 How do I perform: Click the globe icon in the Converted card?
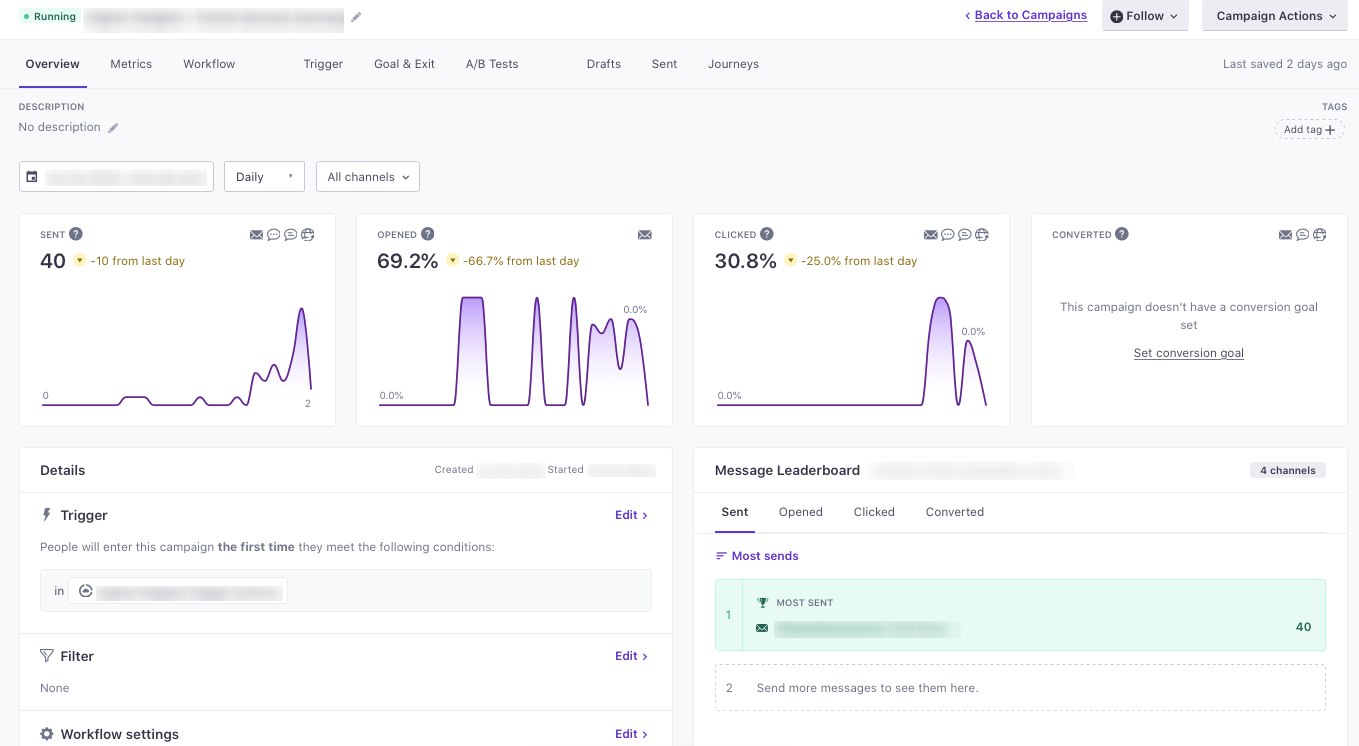pyautogui.click(x=1319, y=235)
